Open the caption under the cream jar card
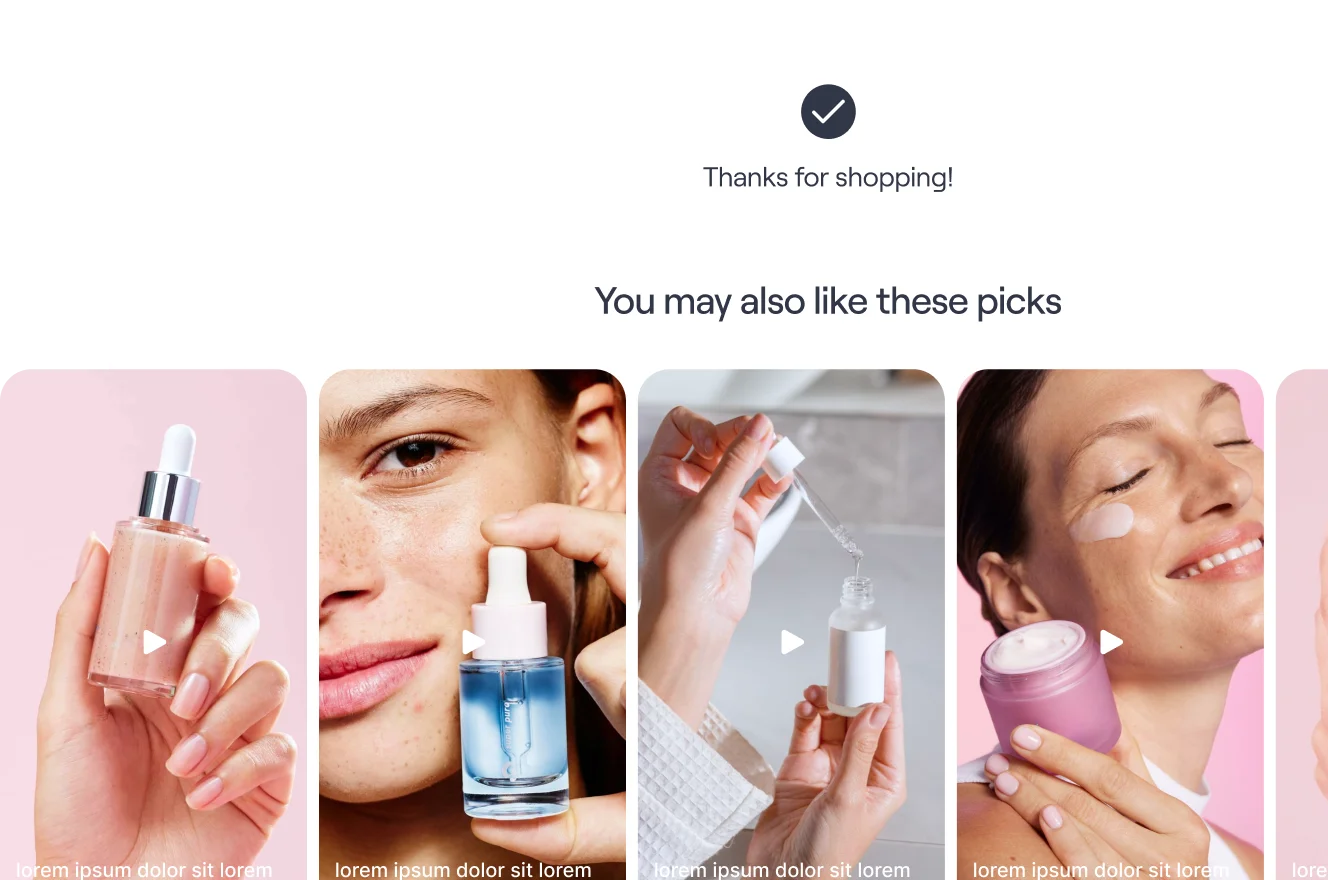 click(1101, 870)
